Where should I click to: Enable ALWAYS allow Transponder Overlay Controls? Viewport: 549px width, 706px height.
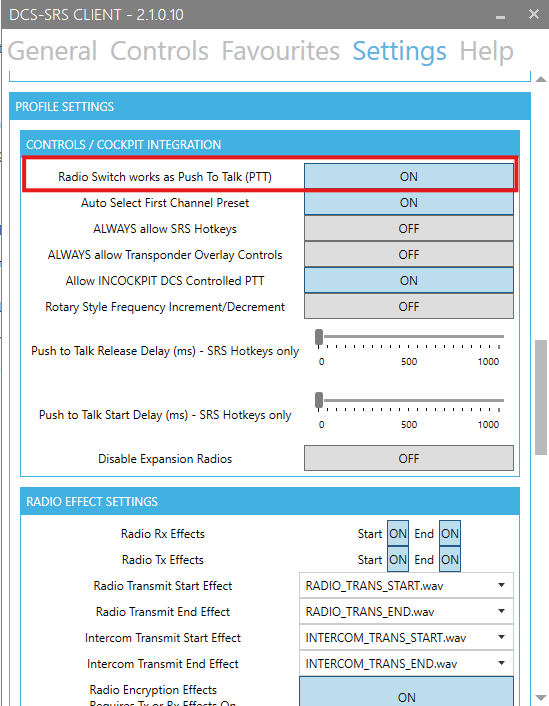click(408, 255)
